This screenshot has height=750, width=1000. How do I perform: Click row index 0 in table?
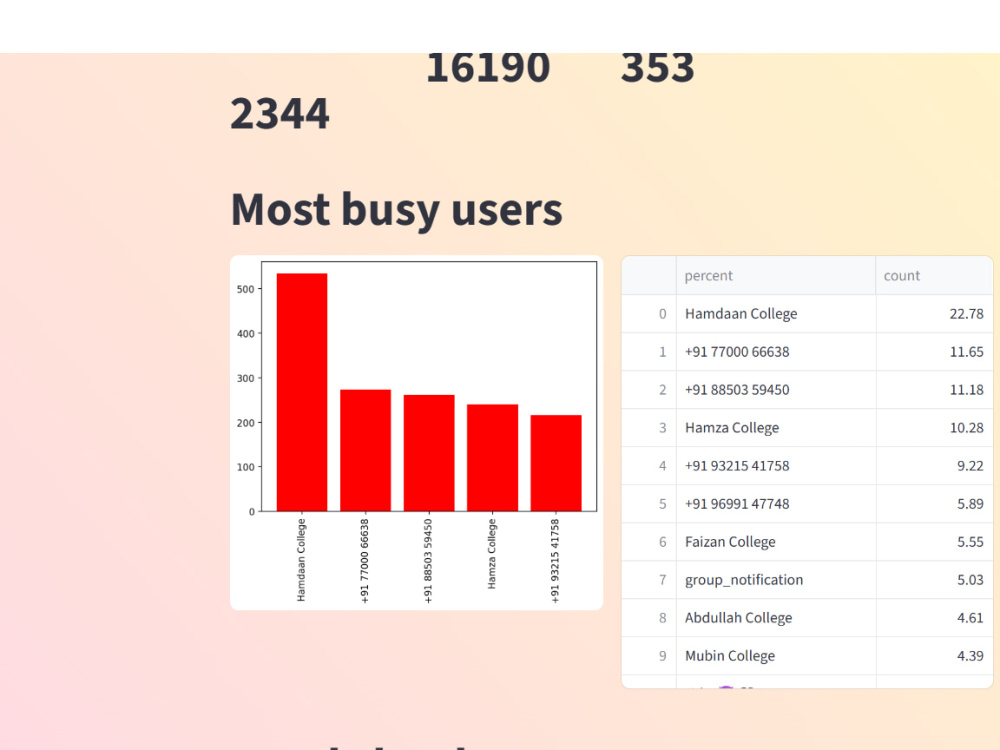(x=649, y=314)
